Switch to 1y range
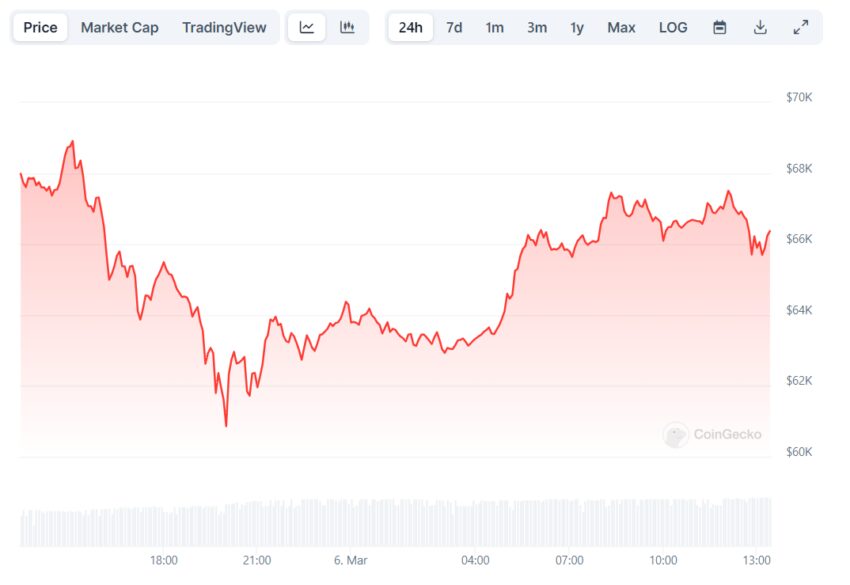This screenshot has height=585, width=850. click(577, 27)
